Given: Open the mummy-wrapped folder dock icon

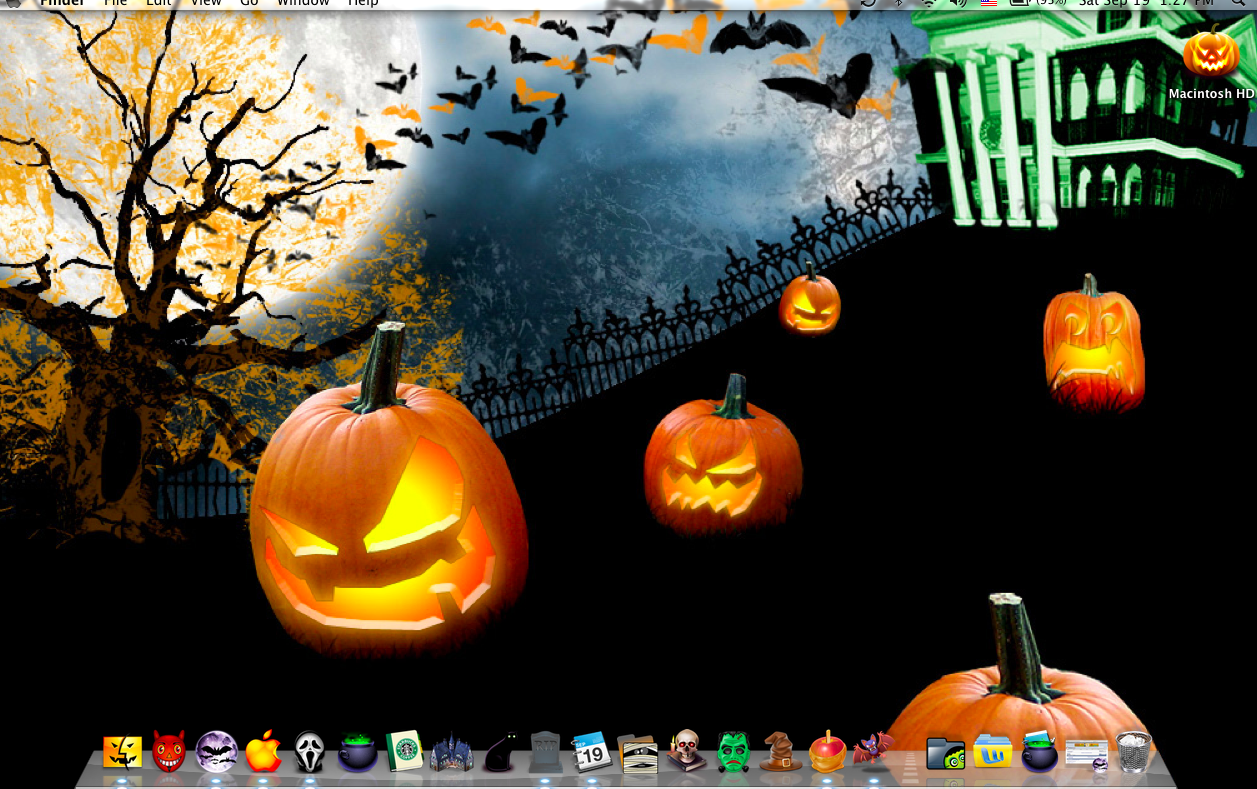Looking at the screenshot, I should pos(638,753).
